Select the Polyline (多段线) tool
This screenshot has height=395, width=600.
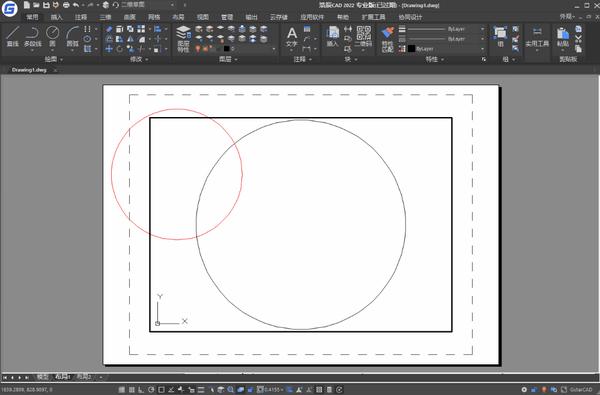click(33, 36)
